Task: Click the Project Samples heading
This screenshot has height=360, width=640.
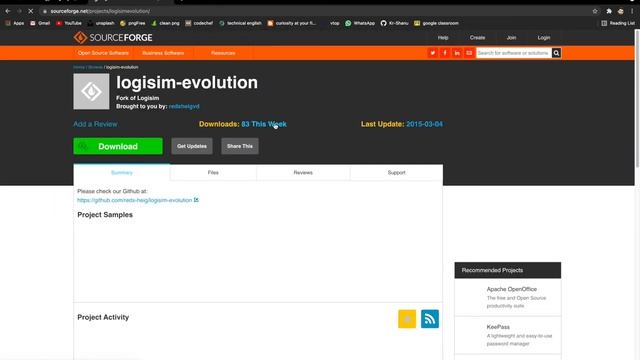Action: coord(105,215)
